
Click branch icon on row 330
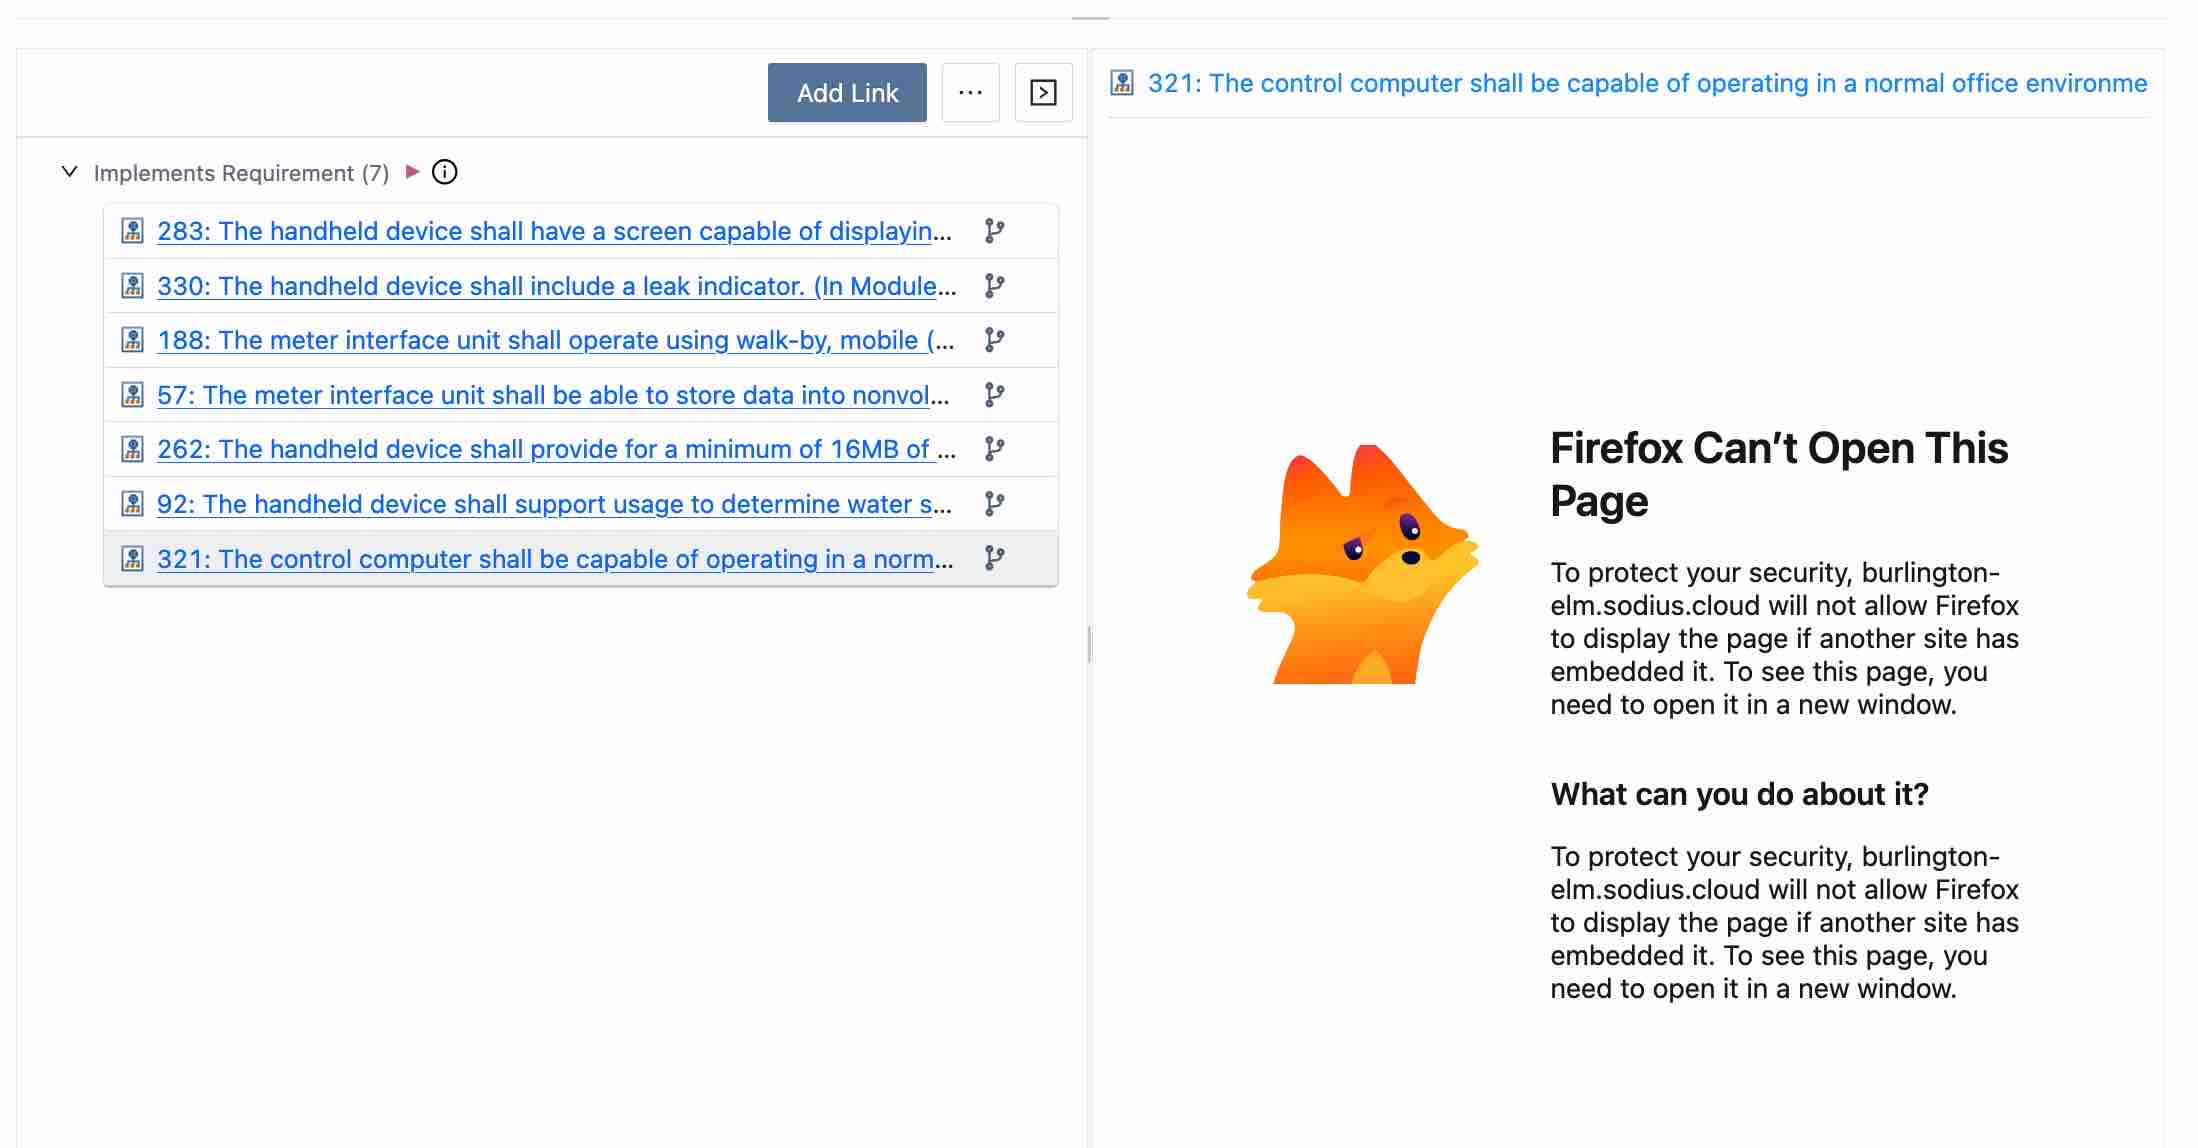(x=994, y=286)
